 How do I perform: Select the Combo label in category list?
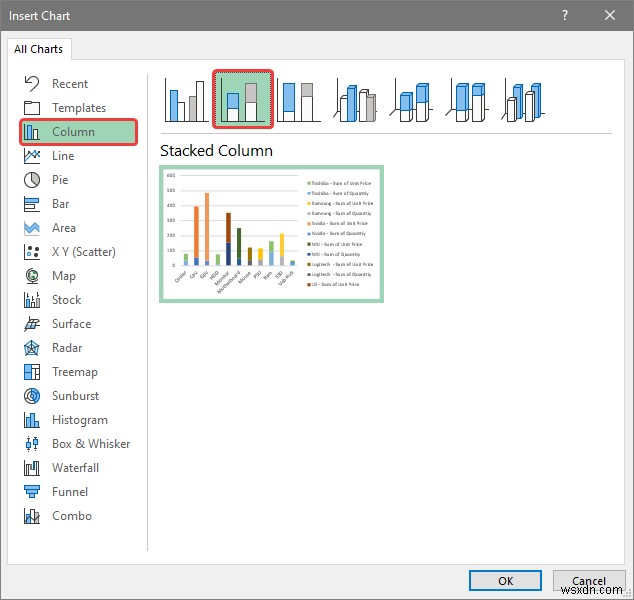click(72, 516)
